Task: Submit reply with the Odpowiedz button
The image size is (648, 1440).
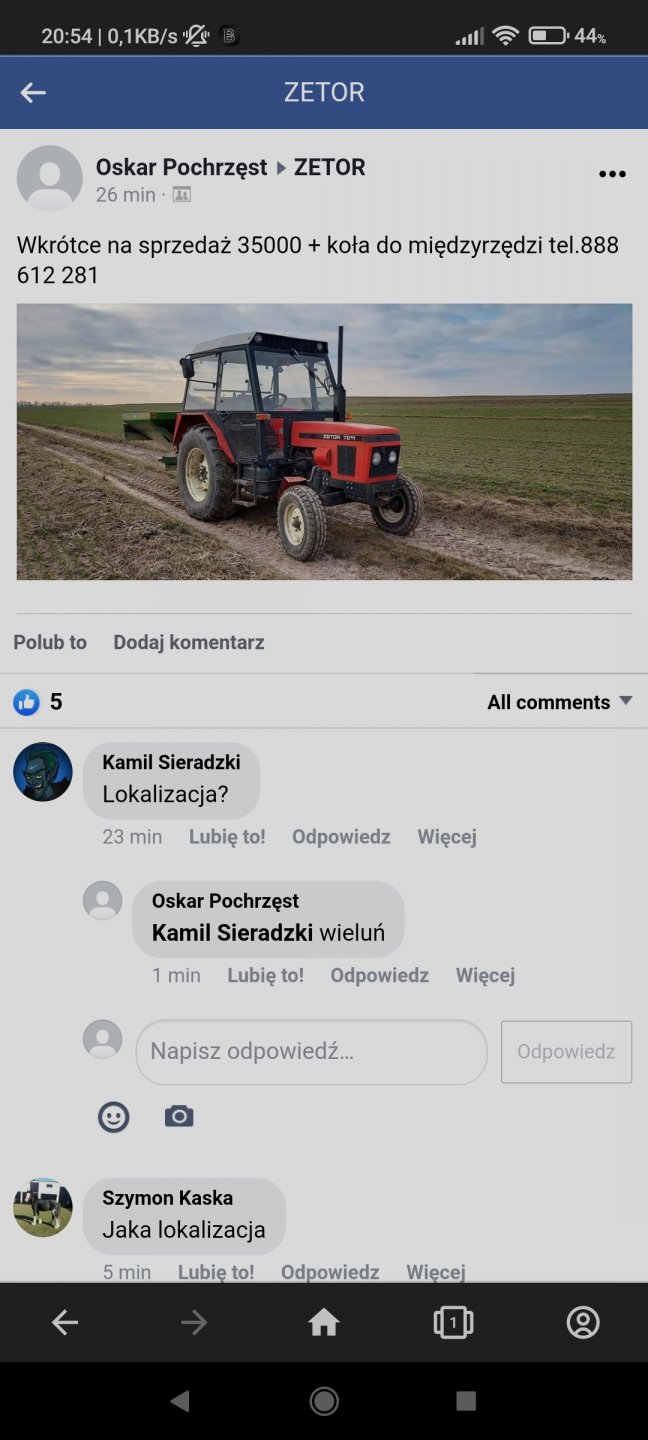Action: 566,1051
